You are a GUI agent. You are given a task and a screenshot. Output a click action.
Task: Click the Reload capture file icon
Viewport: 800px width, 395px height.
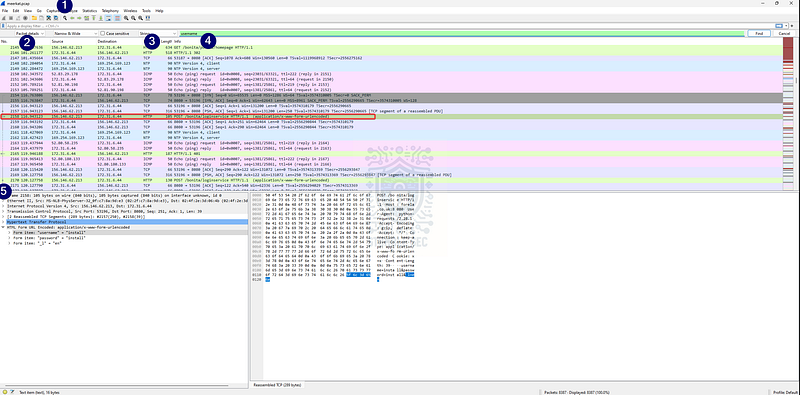pyautogui.click(x=56, y=18)
